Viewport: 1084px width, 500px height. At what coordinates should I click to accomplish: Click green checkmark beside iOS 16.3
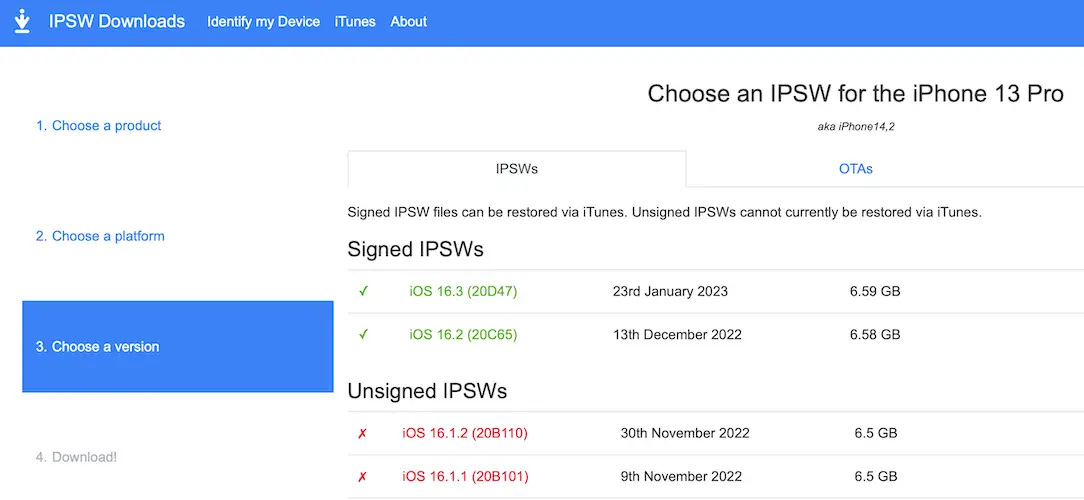coord(363,292)
